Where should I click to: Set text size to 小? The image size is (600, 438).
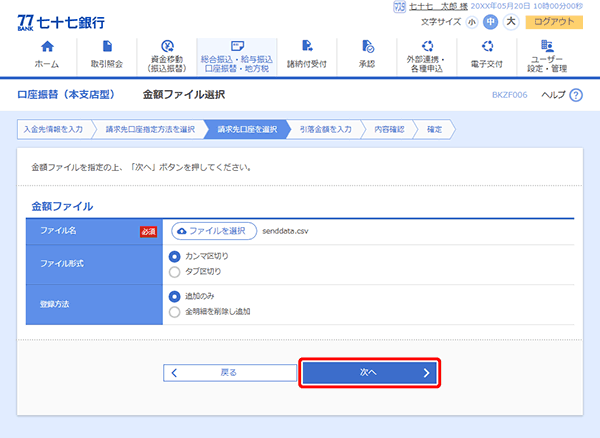pos(472,22)
